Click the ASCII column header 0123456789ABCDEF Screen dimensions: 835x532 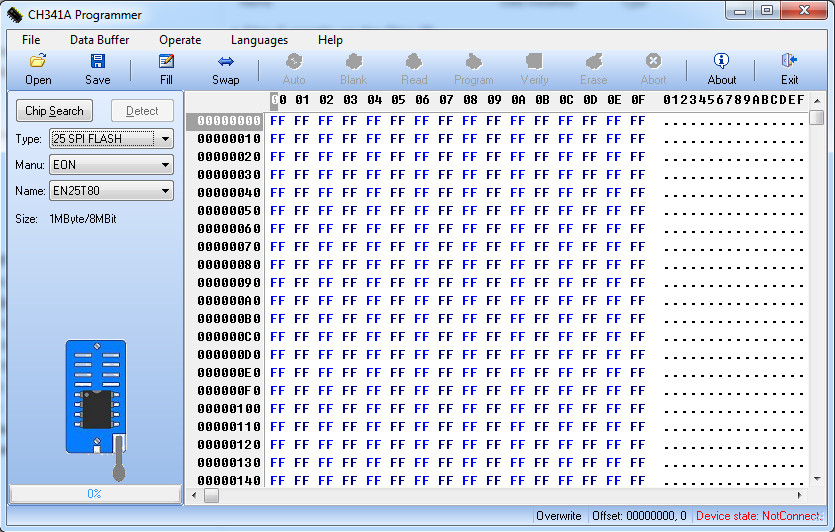click(733, 100)
